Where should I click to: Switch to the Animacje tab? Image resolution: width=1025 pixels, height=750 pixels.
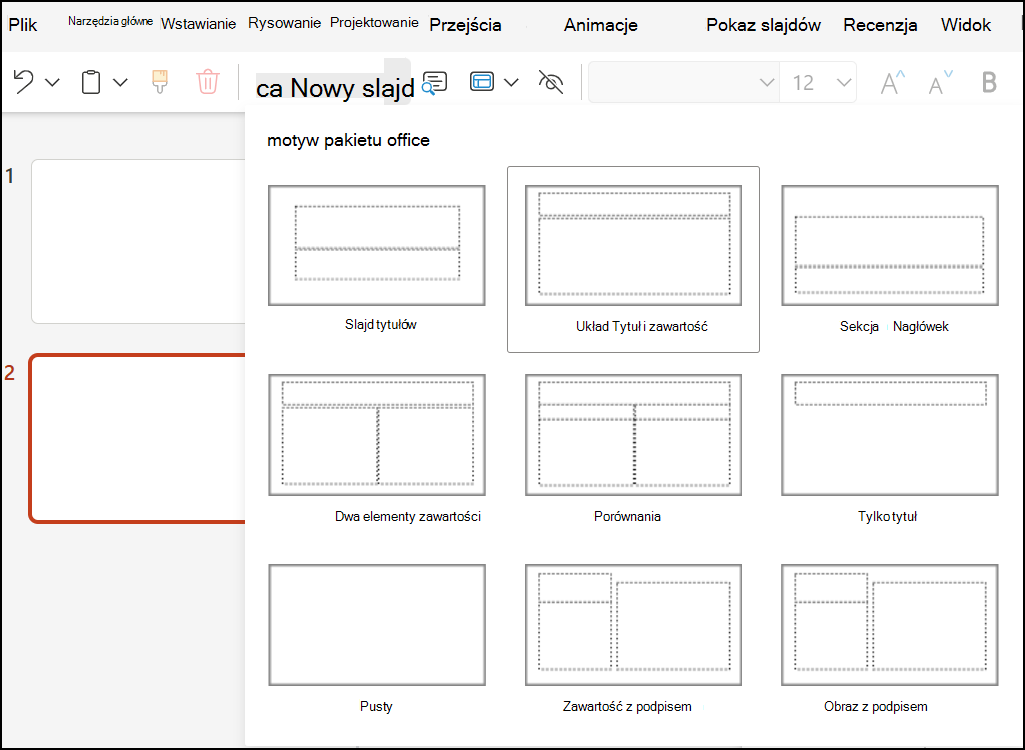click(601, 25)
